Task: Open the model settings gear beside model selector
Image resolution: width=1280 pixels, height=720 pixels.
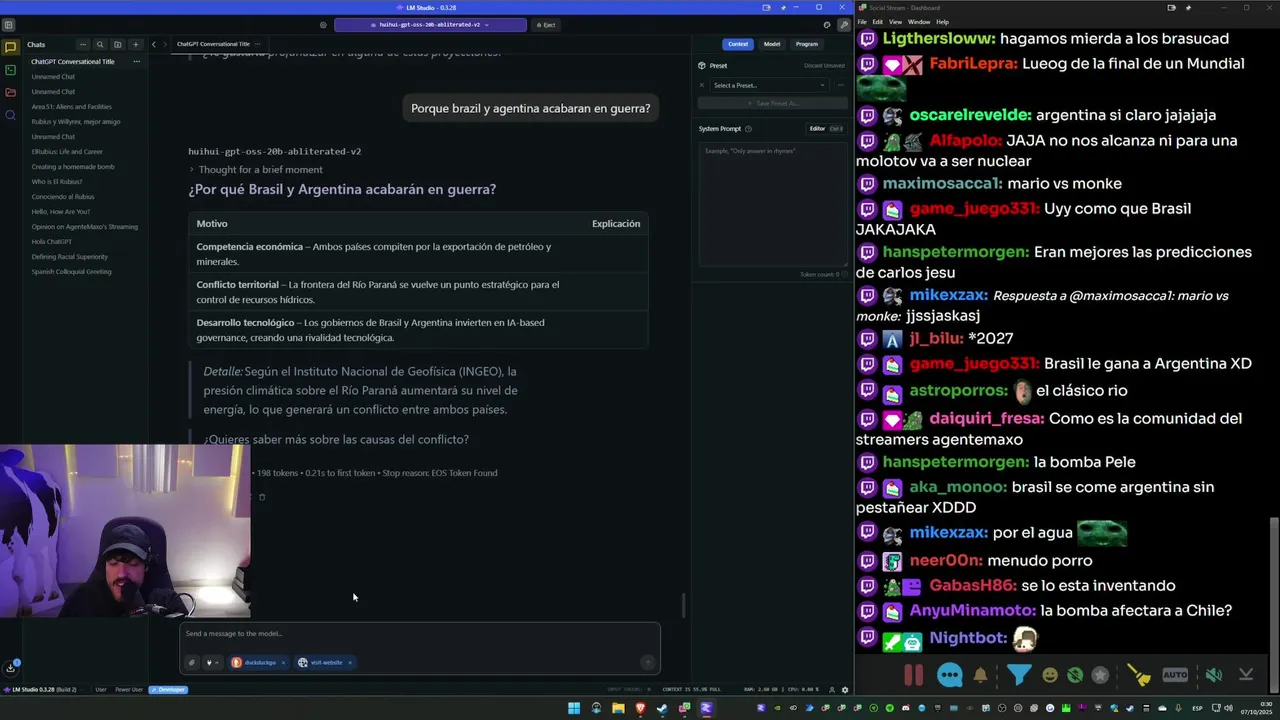Action: 323,25
